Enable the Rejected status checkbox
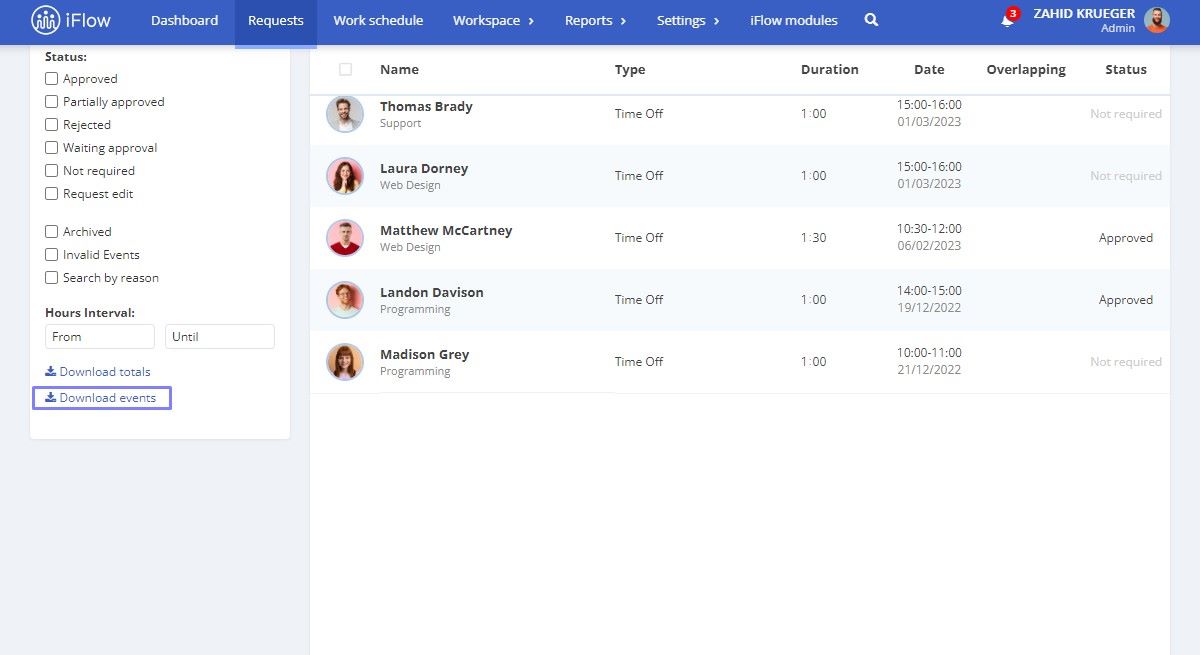Viewport: 1200px width, 655px height. pos(52,125)
